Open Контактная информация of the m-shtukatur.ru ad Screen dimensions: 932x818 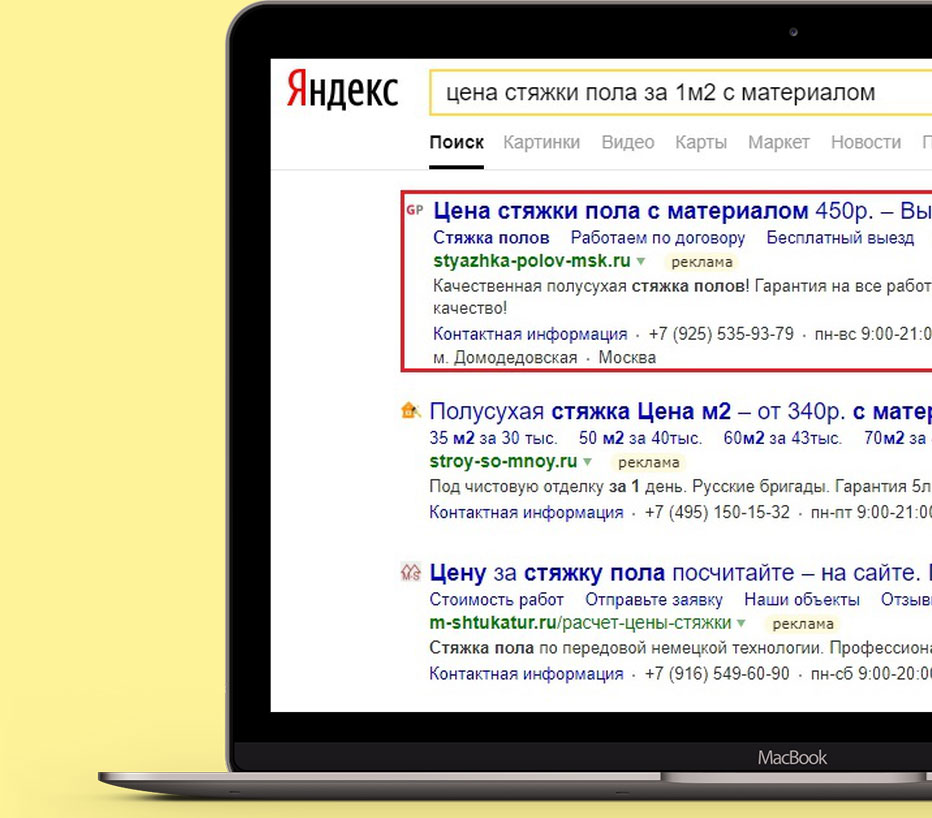click(x=527, y=674)
